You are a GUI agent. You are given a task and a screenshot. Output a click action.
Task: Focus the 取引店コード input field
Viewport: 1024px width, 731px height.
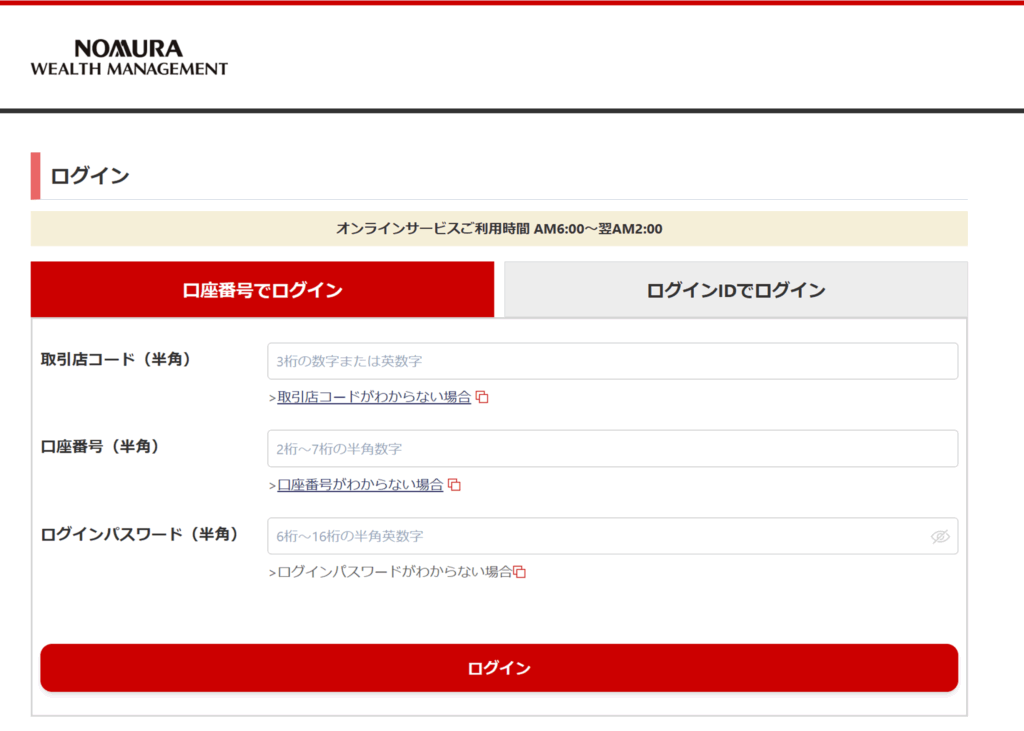(x=612, y=361)
